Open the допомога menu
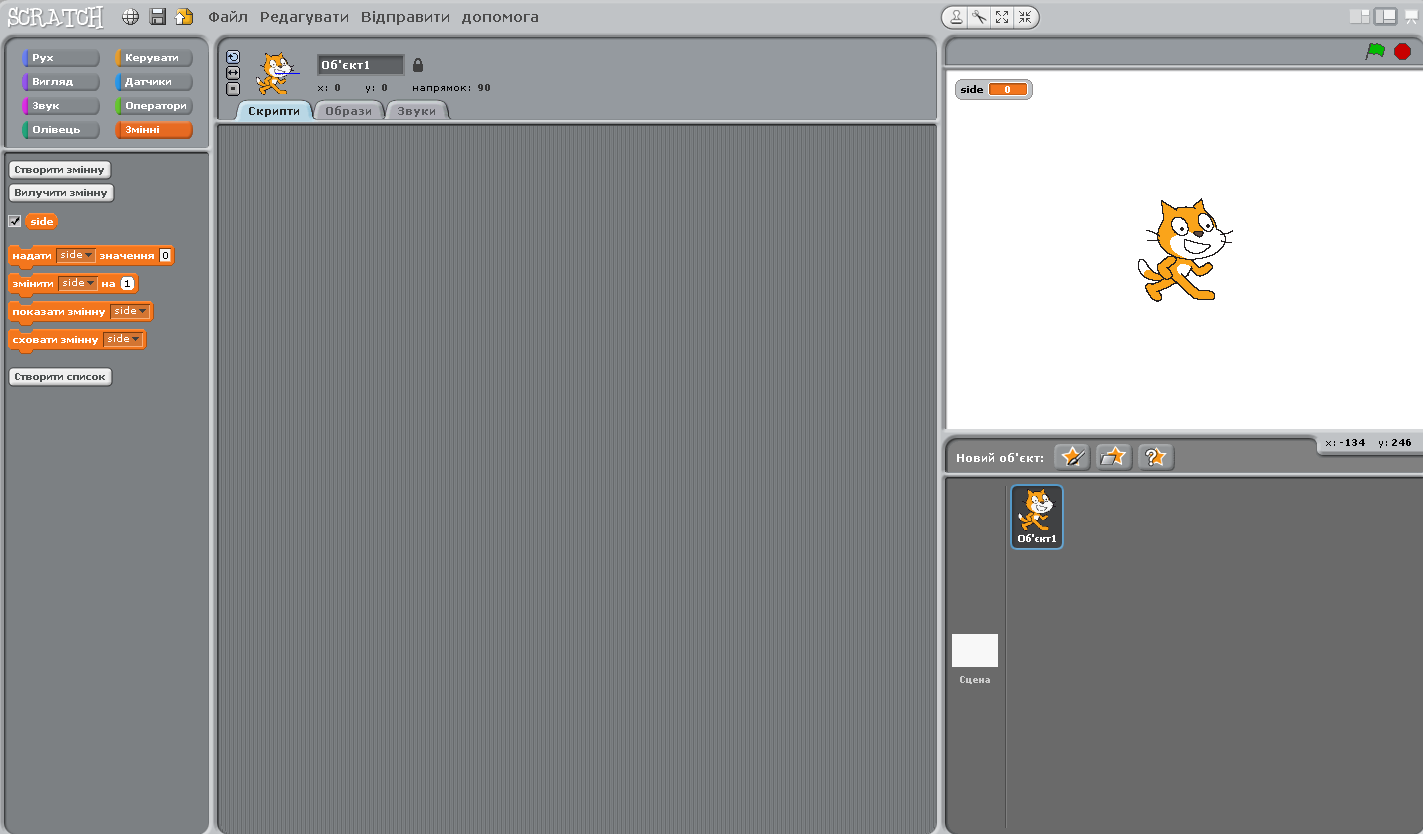The width and height of the screenshot is (1423, 834). click(500, 17)
